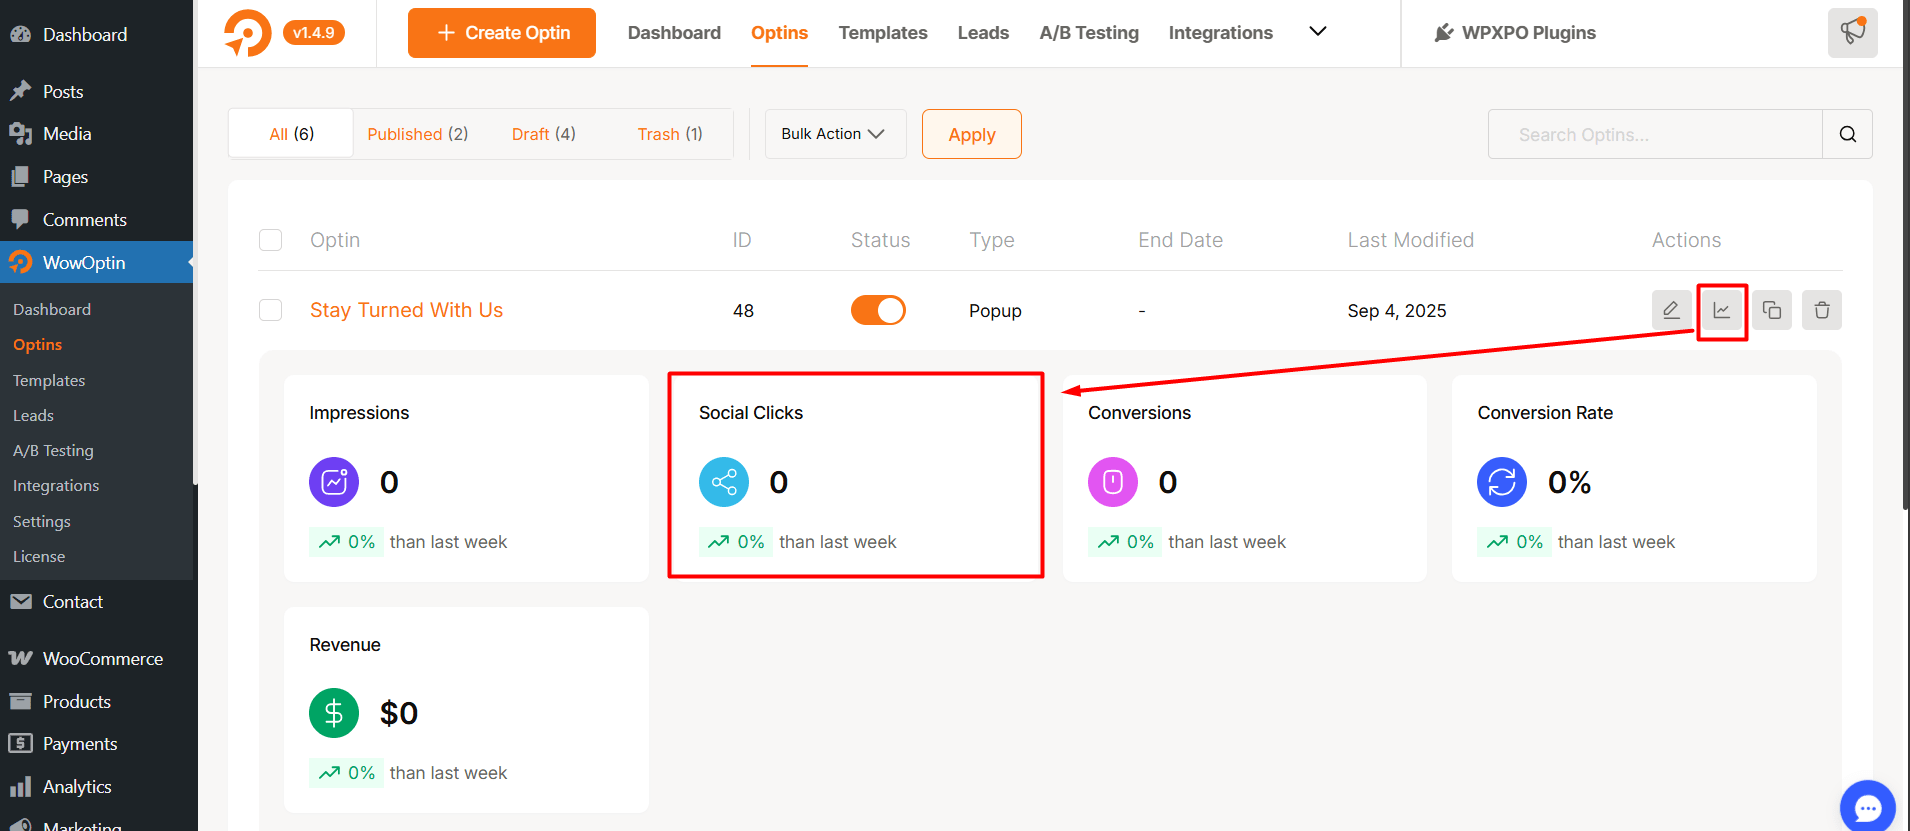Click the Search Optins input field

point(1655,134)
